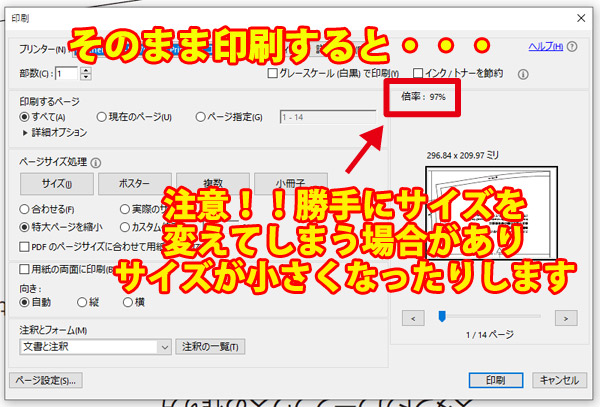This screenshot has width=600, height=407.
Task: Go to previous preview page arrow
Action: 413,318
